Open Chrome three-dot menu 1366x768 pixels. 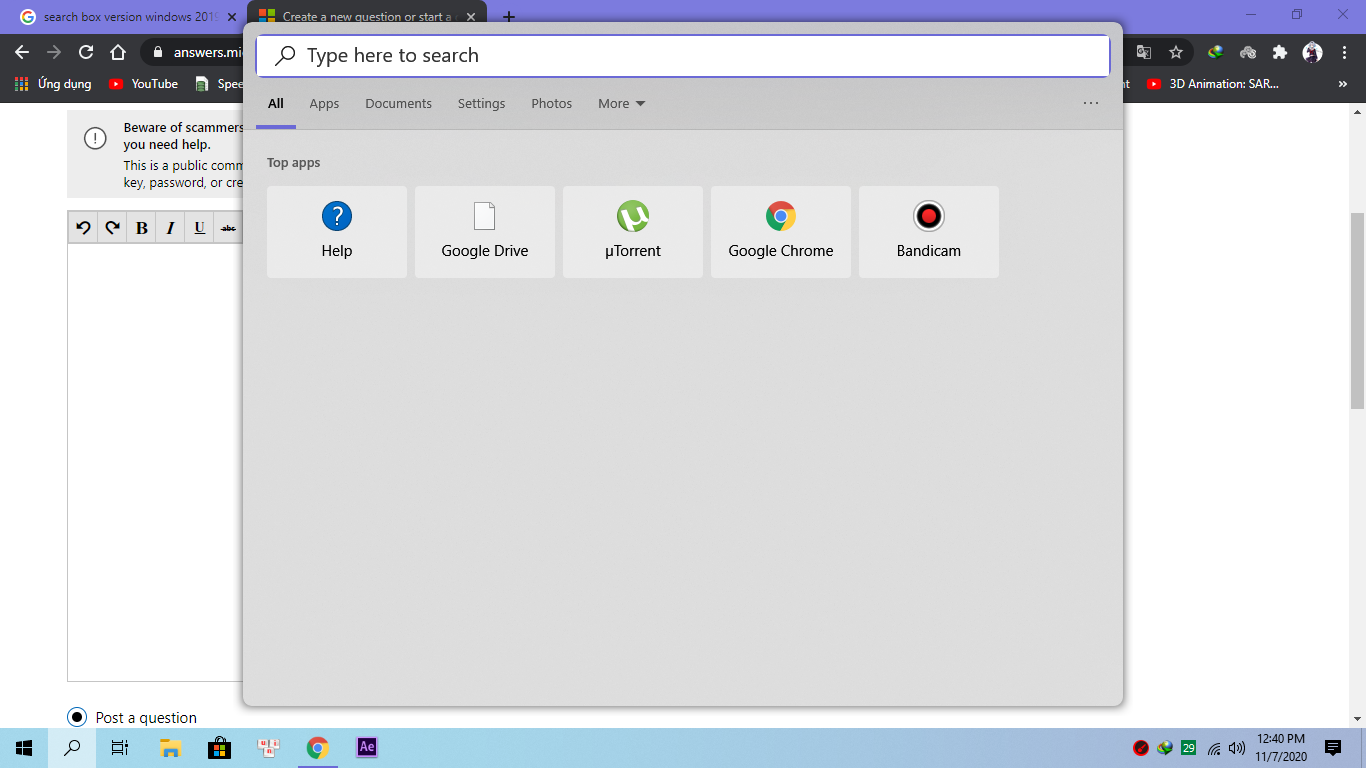coord(1344,52)
